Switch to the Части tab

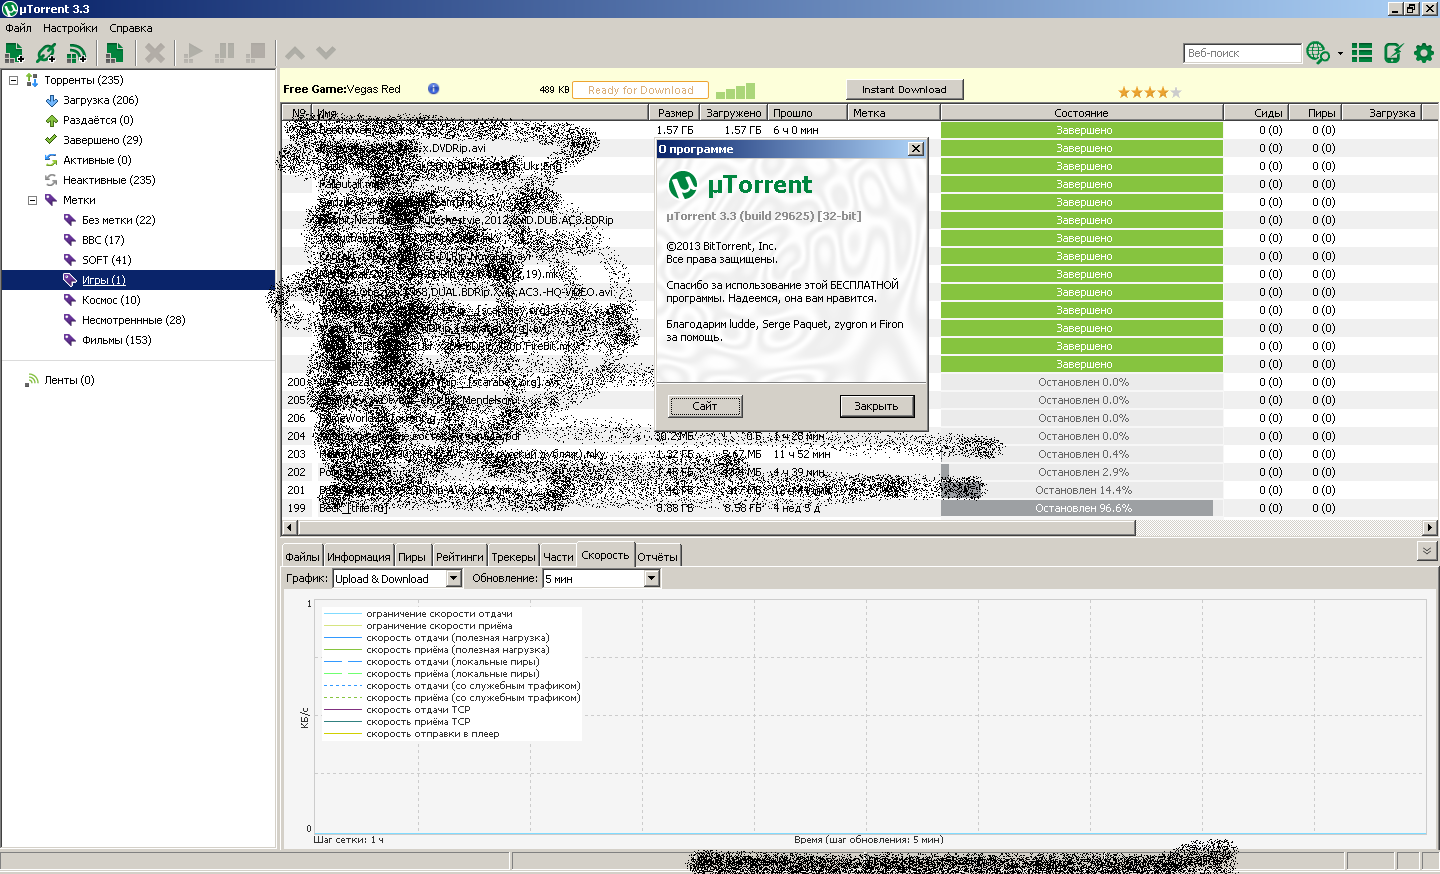558,557
